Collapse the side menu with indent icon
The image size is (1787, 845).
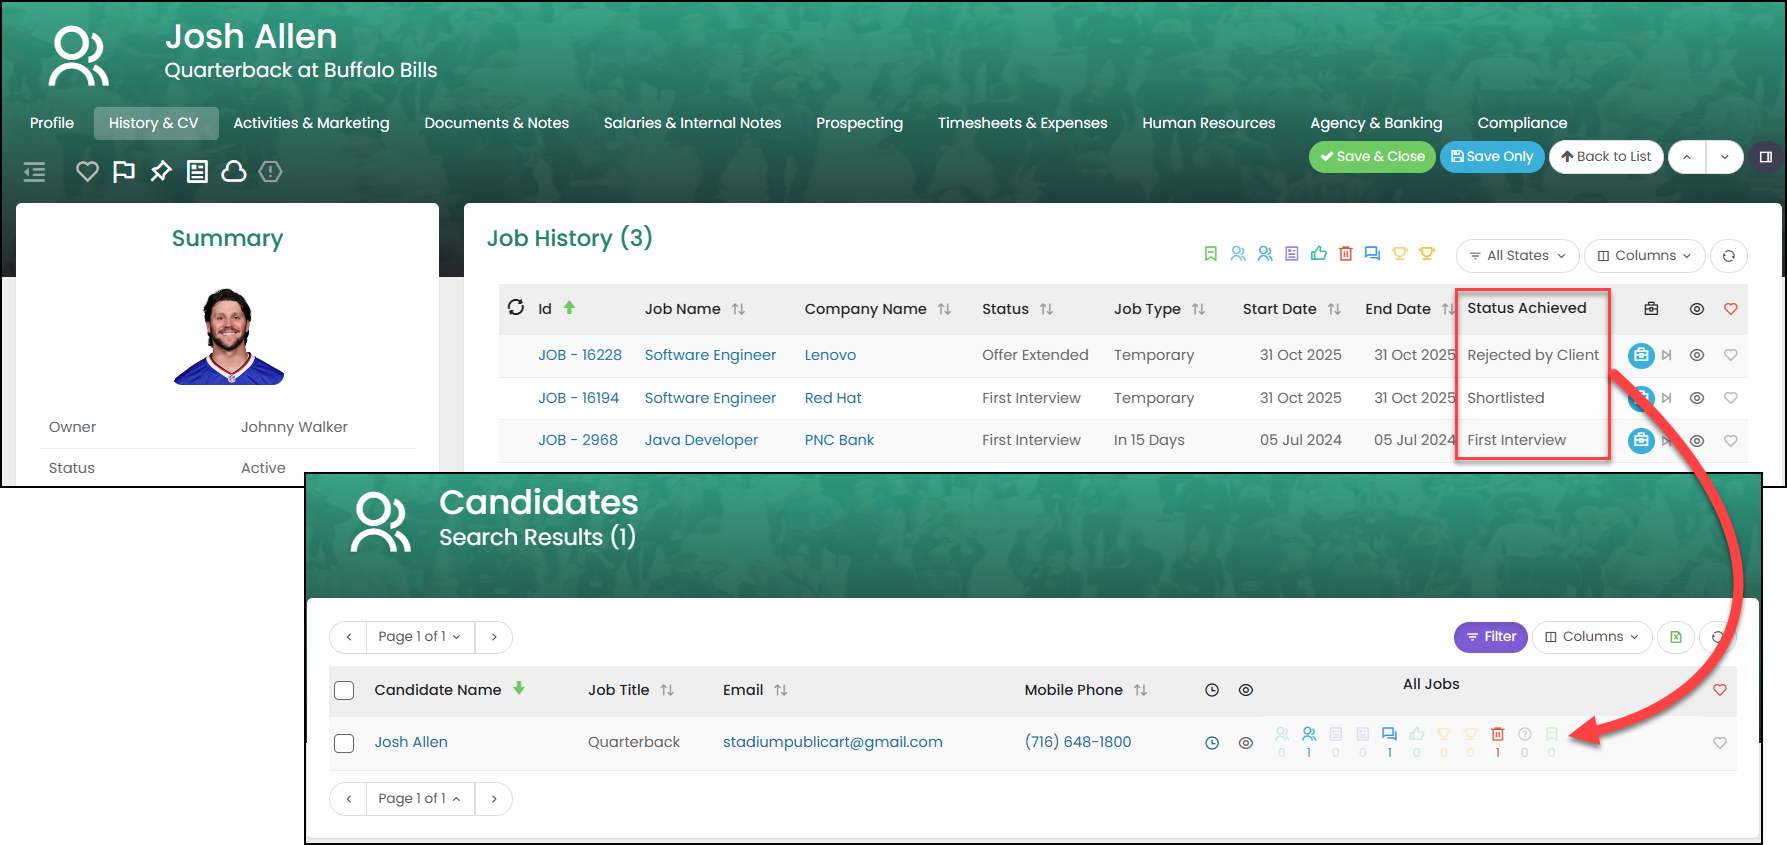(x=35, y=172)
